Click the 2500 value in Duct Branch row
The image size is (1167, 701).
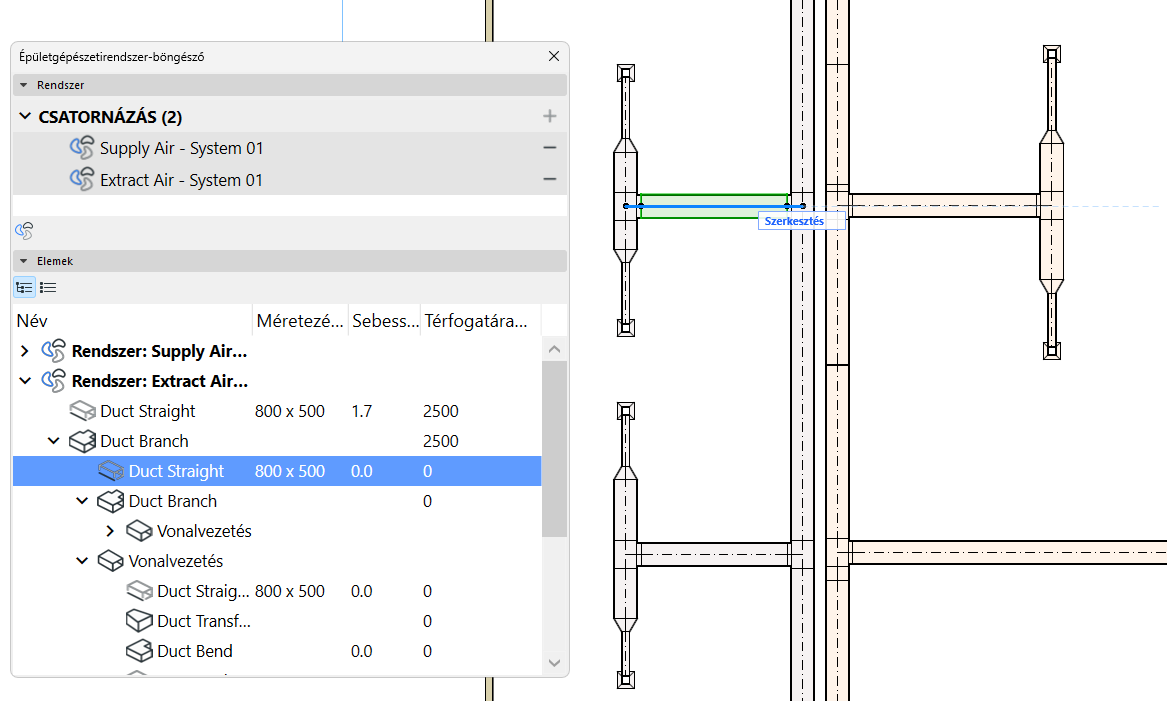tap(441, 441)
